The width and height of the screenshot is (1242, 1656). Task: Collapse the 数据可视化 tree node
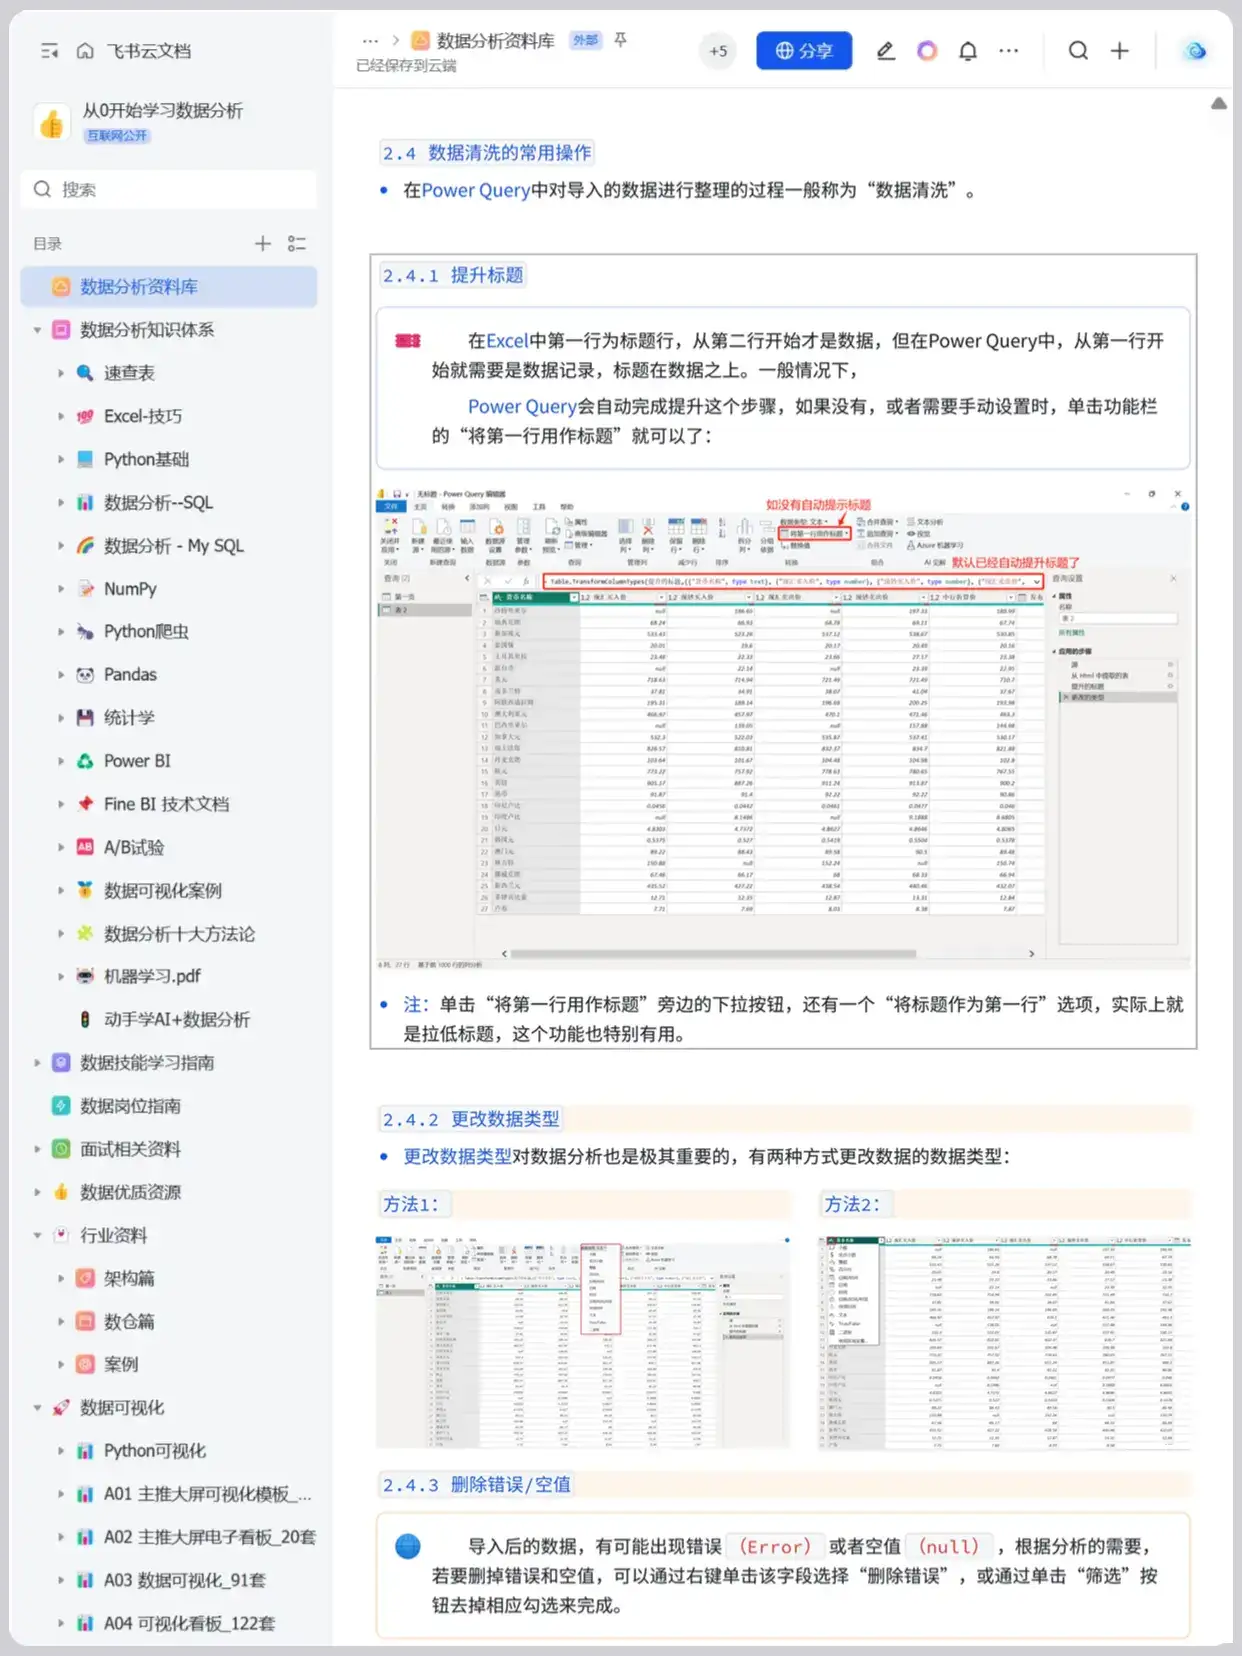37,1407
